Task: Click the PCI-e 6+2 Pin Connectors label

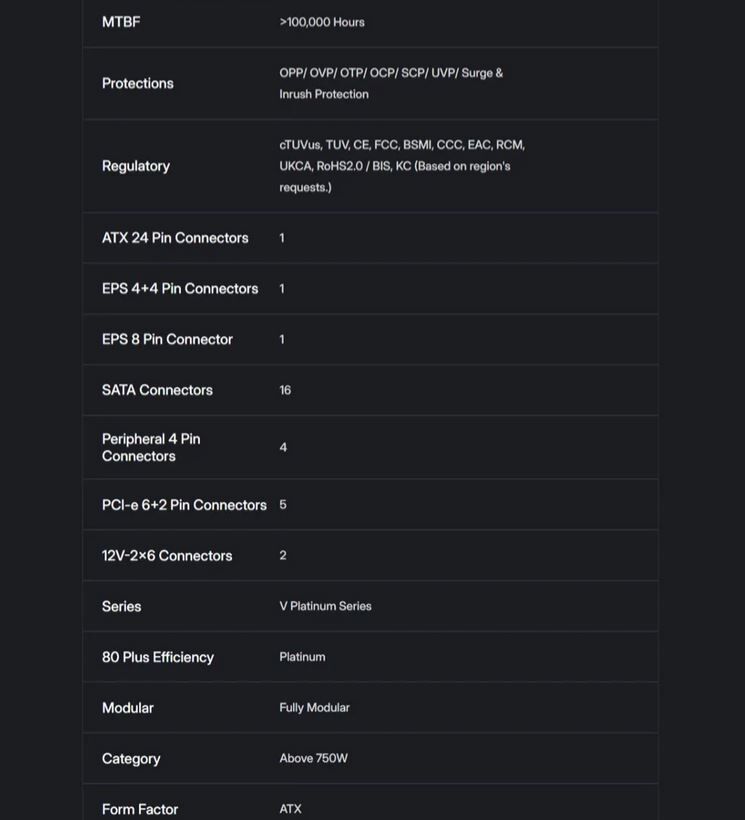Action: [x=184, y=506]
